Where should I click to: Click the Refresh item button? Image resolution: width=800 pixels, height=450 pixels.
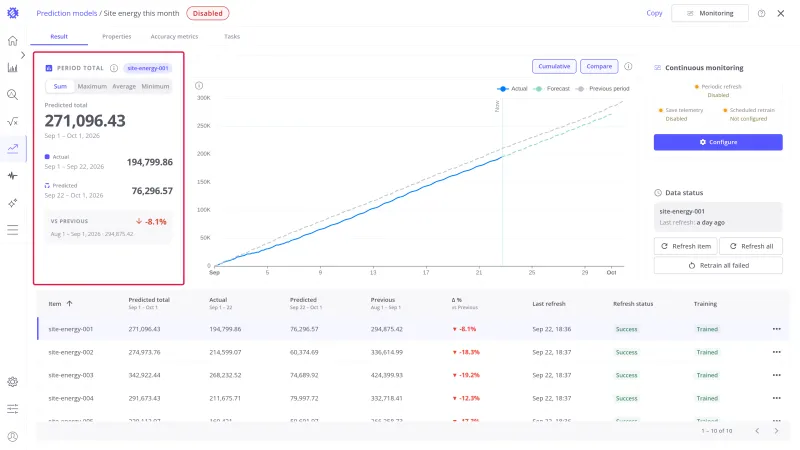pyautogui.click(x=686, y=246)
